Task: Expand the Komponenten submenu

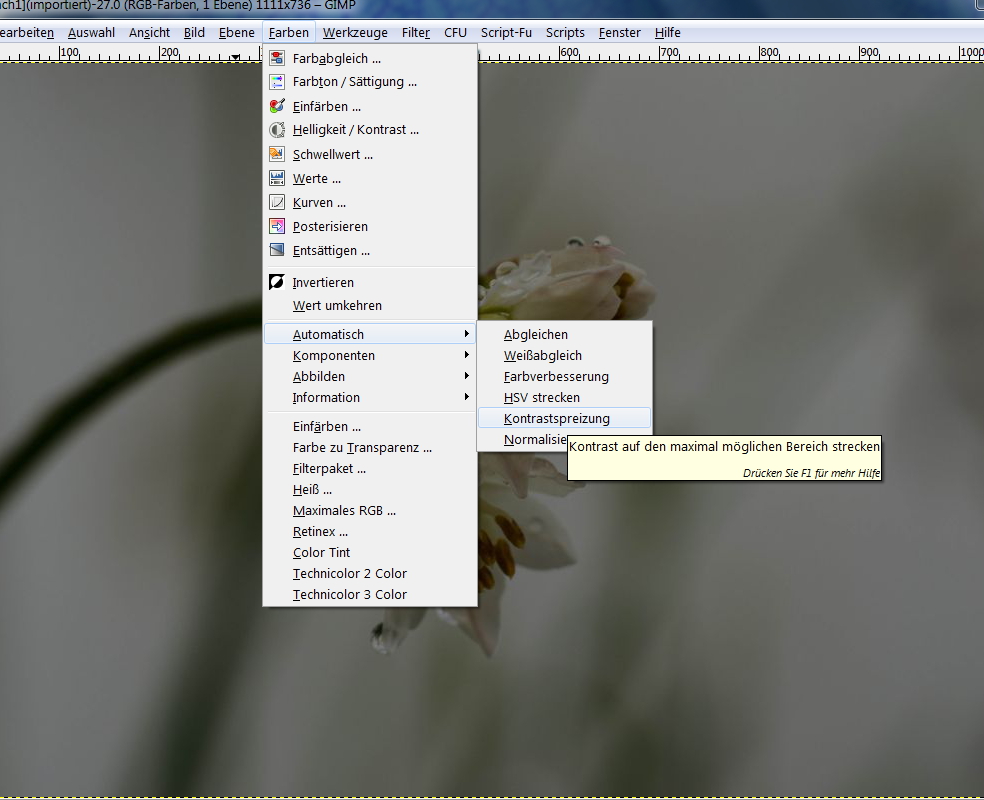Action: point(370,355)
